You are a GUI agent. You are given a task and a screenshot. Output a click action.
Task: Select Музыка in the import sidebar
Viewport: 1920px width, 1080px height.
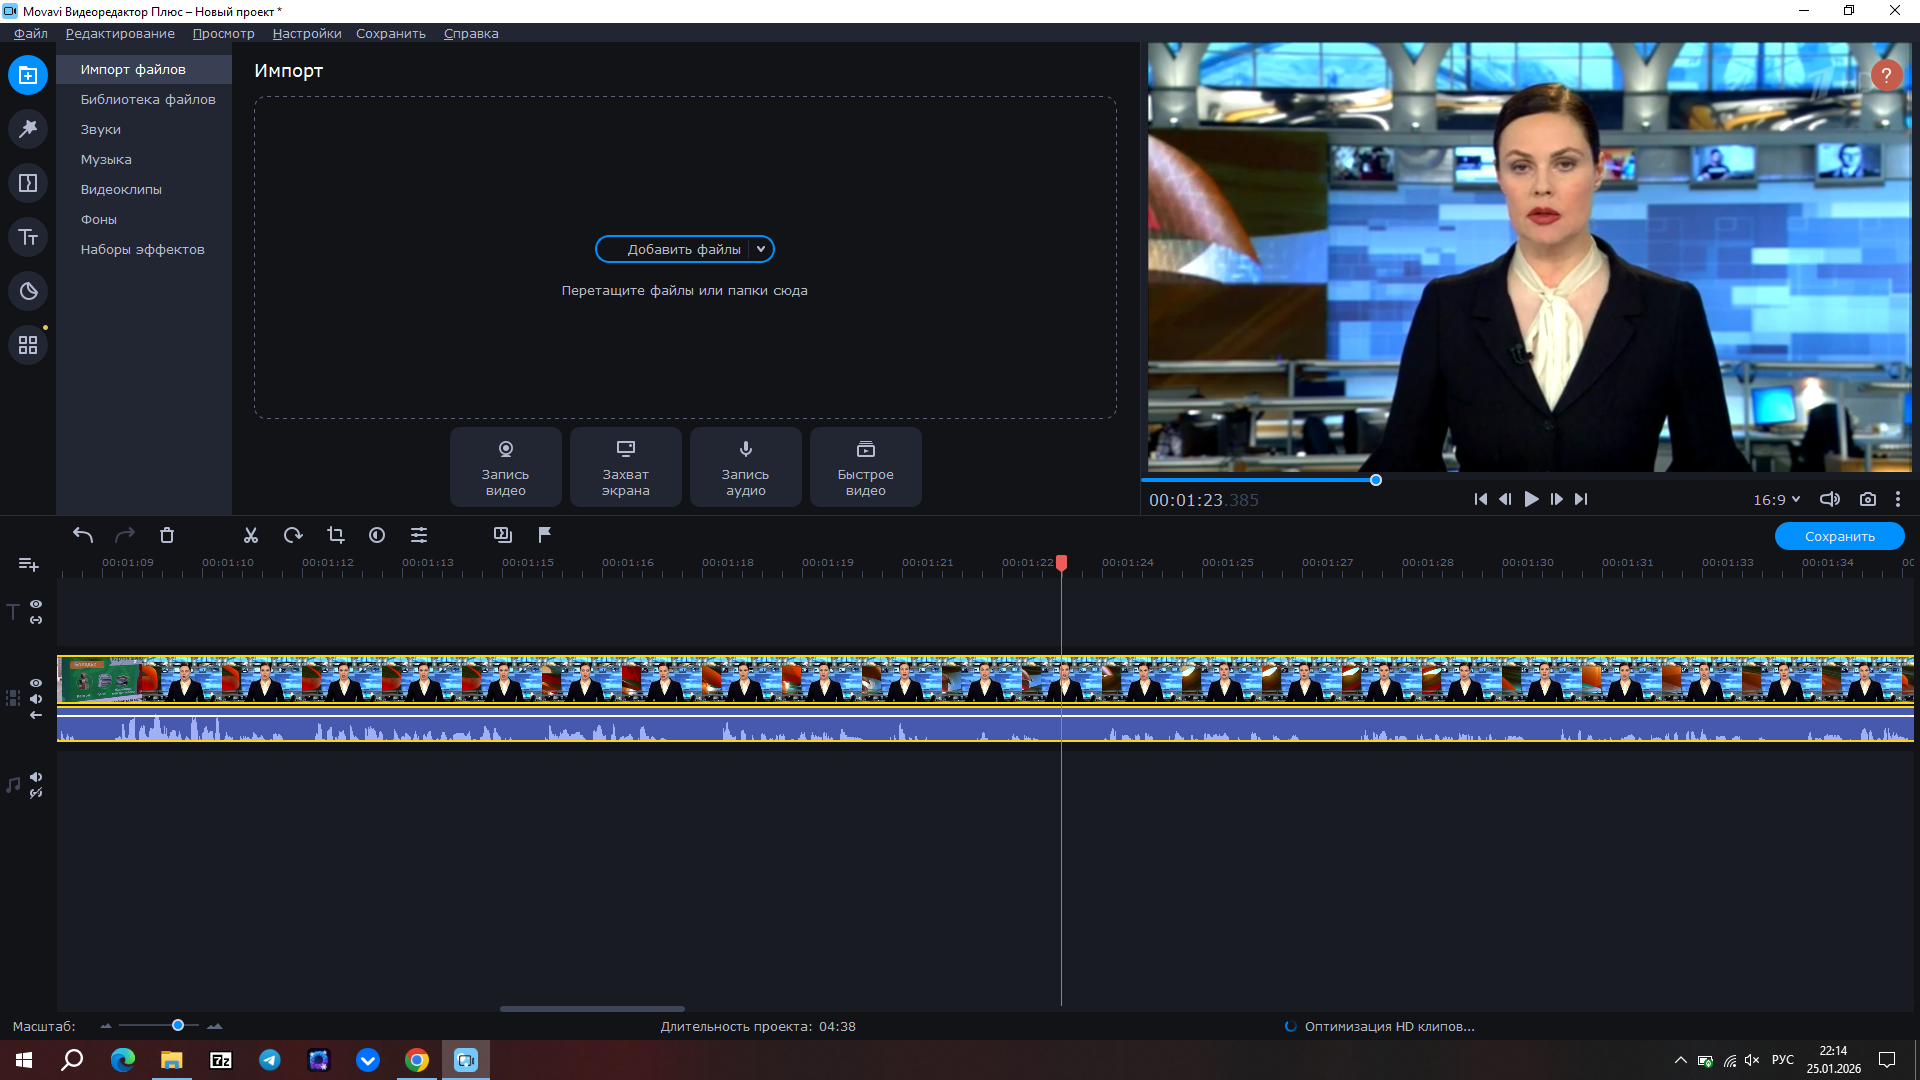click(x=106, y=159)
